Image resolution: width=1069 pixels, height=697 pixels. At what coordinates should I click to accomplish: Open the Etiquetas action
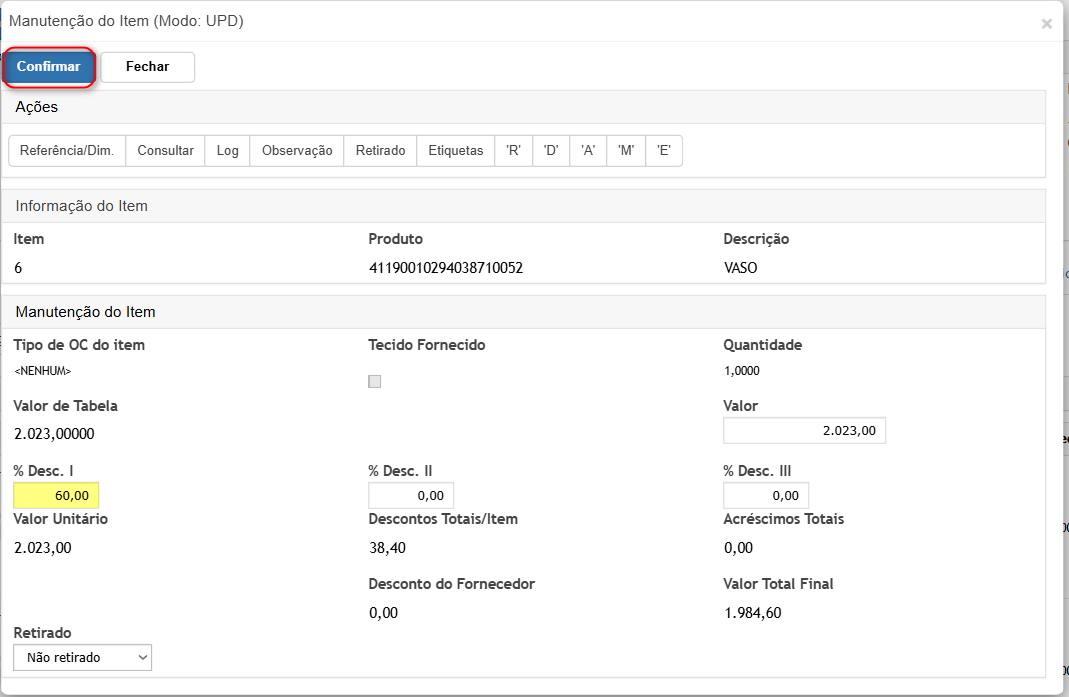(x=455, y=151)
